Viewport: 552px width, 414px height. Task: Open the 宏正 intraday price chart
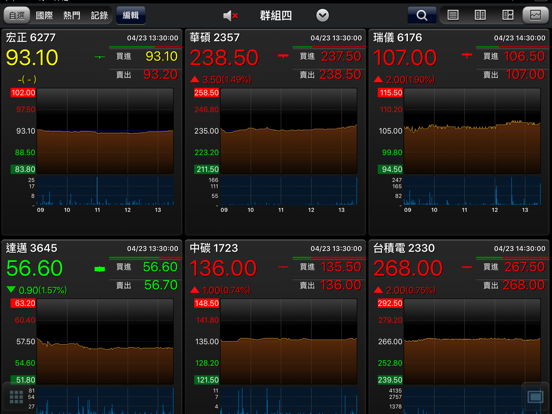point(105,131)
